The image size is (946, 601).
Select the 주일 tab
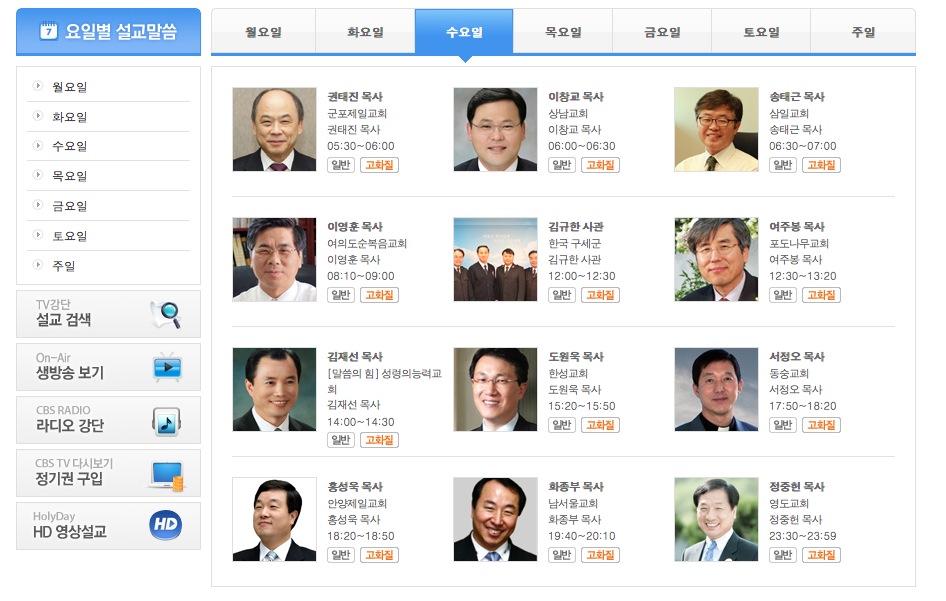coord(863,32)
